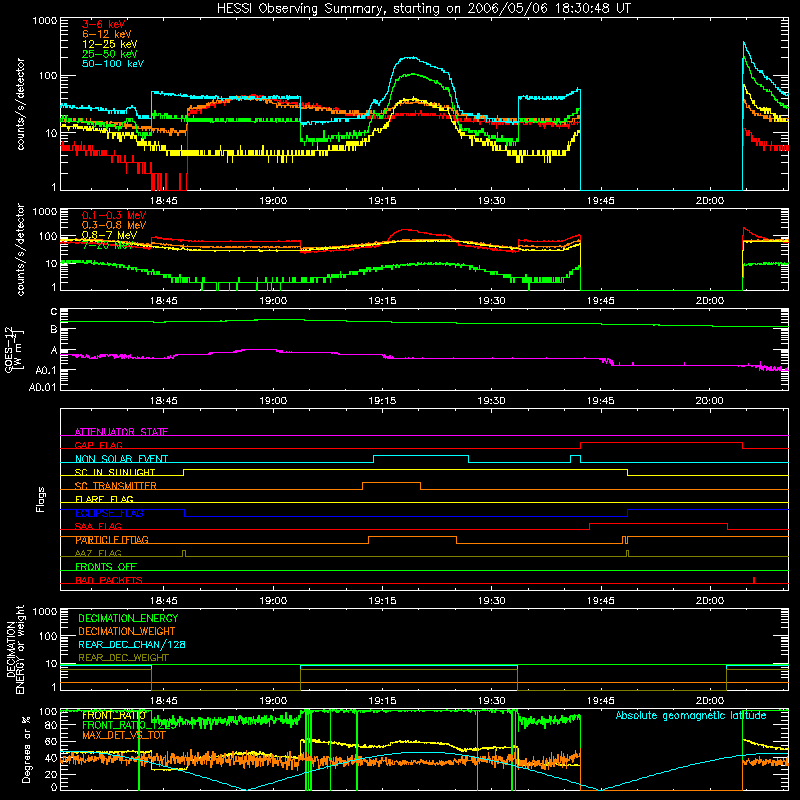
Task: Select the red 3-6 keV legend label
Action: (x=104, y=24)
